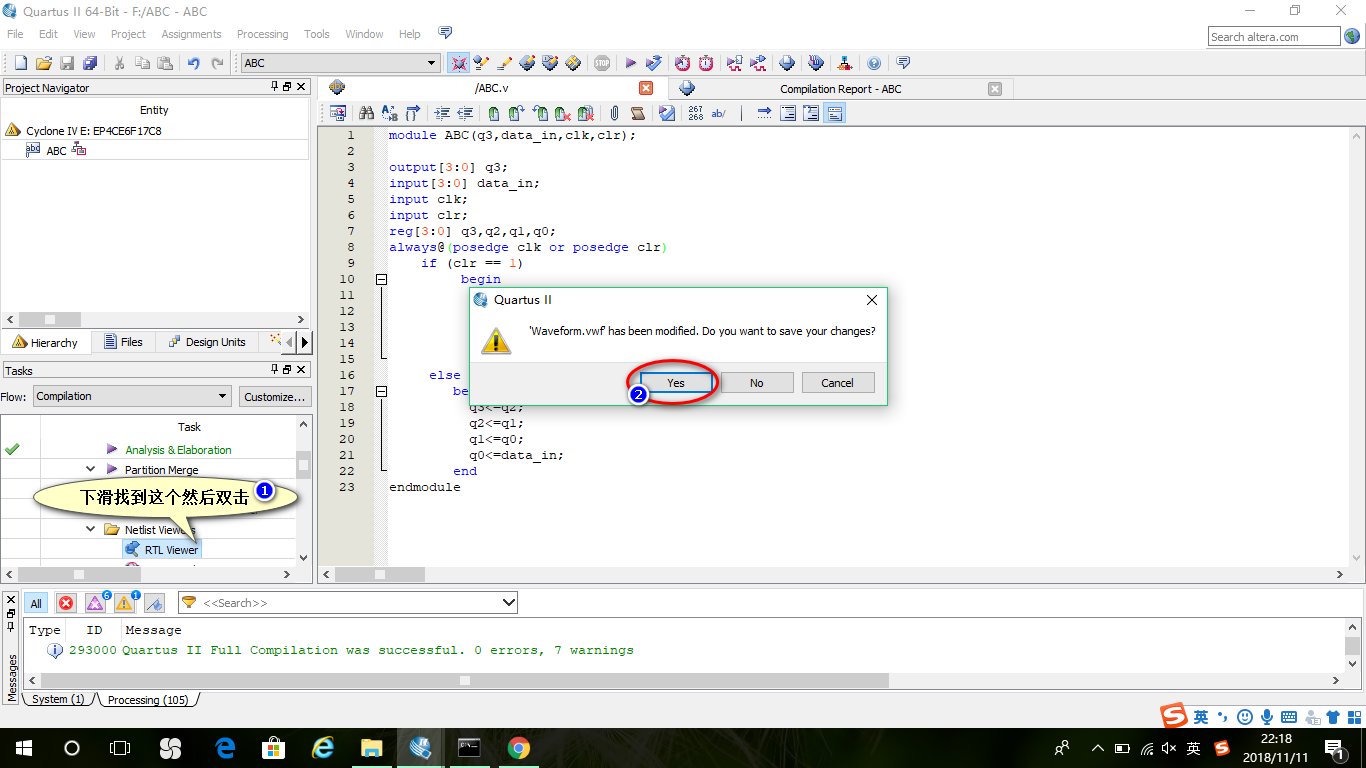
Task: Toggle the All messages filter
Action: pos(36,603)
